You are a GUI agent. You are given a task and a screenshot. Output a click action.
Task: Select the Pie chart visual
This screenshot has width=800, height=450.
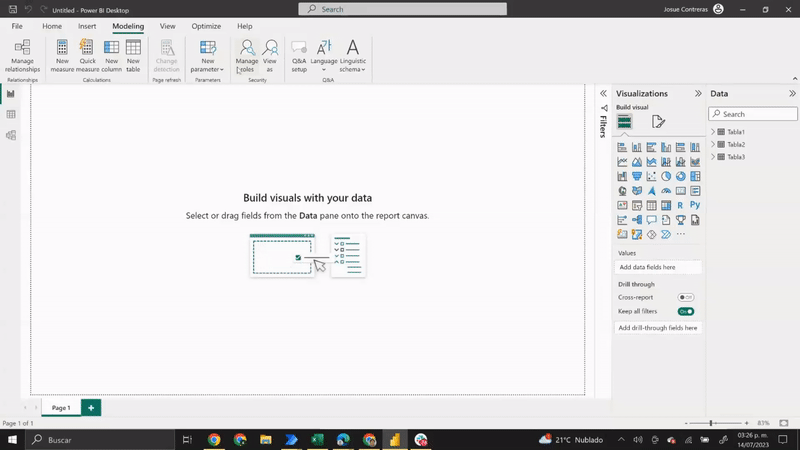click(x=666, y=176)
